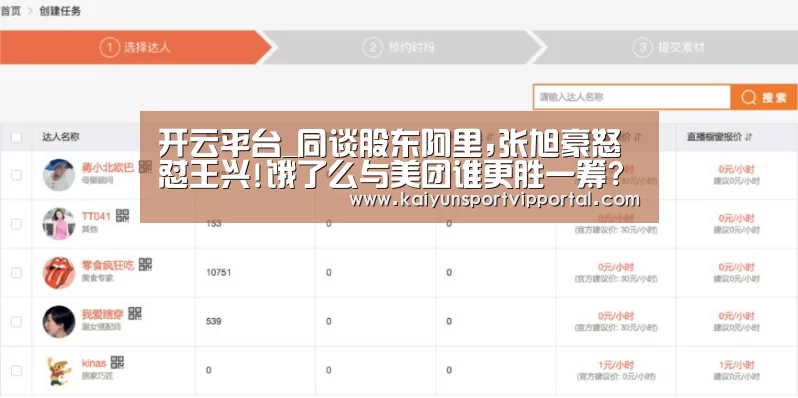
Task: Check the box for TT041
Action: point(16,224)
